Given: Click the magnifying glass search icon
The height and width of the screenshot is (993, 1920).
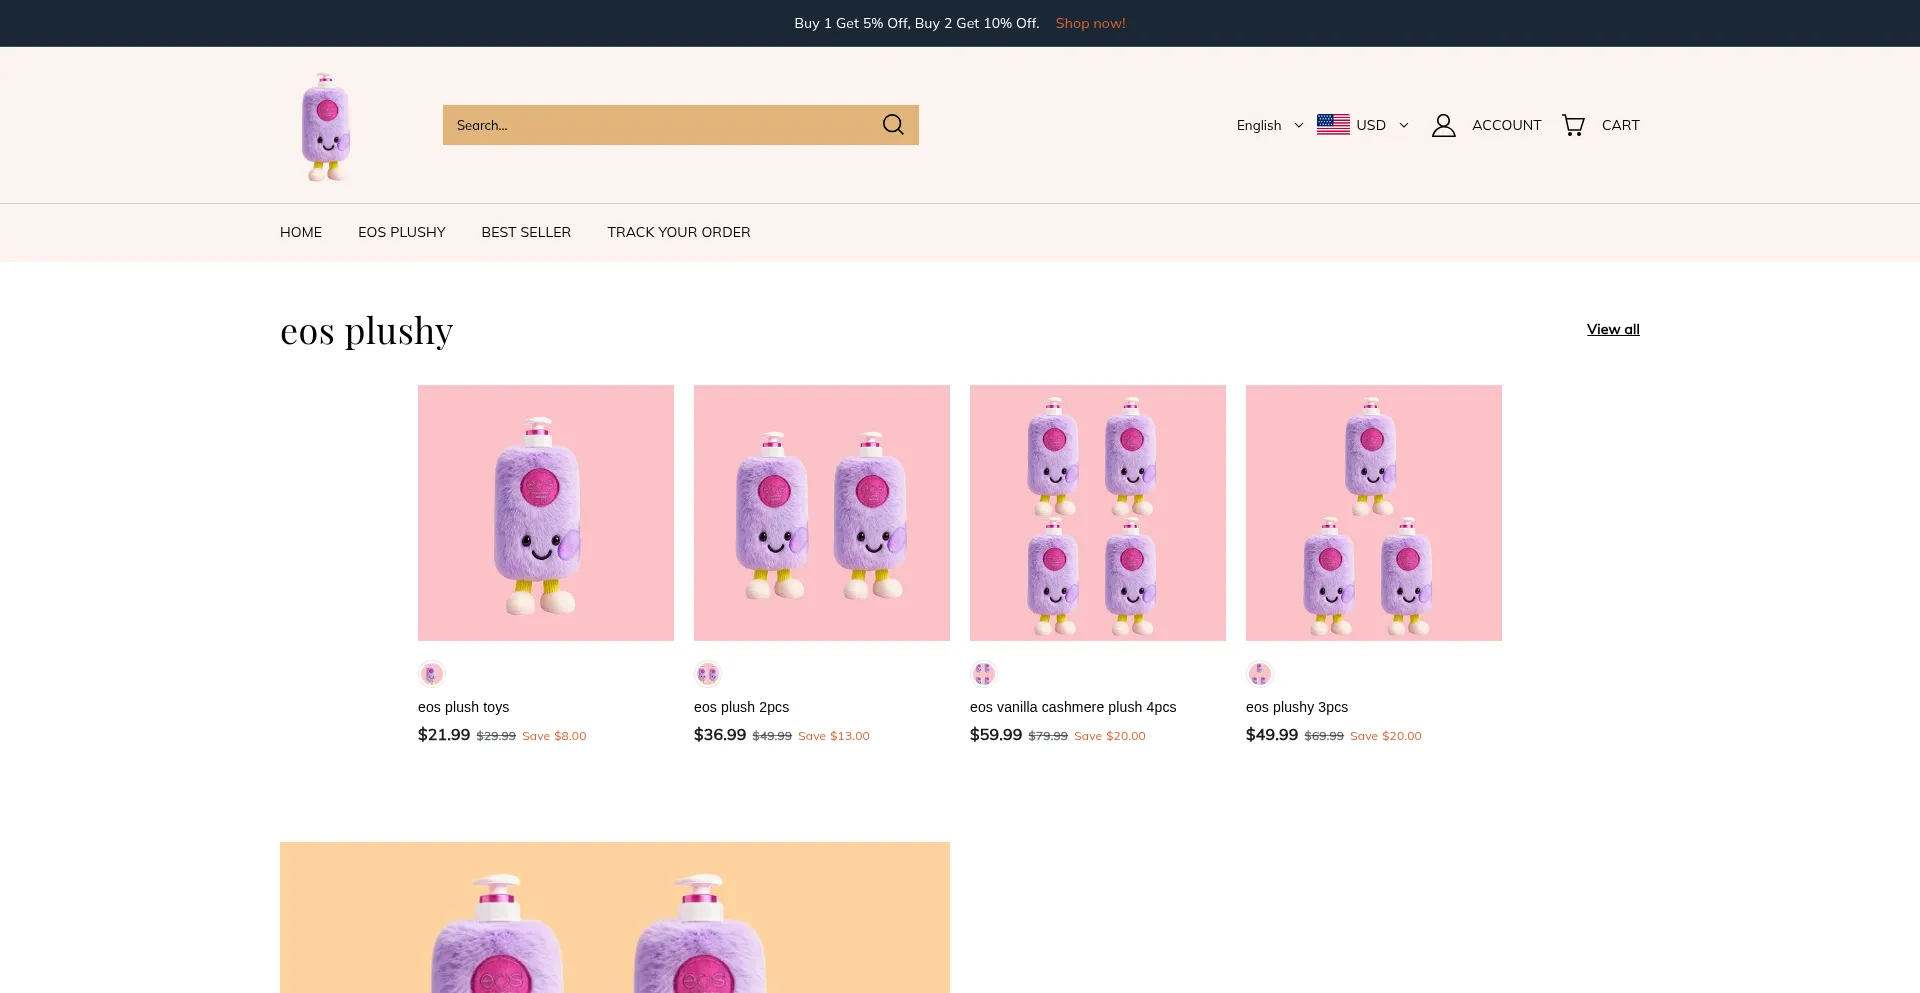Looking at the screenshot, I should 893,125.
